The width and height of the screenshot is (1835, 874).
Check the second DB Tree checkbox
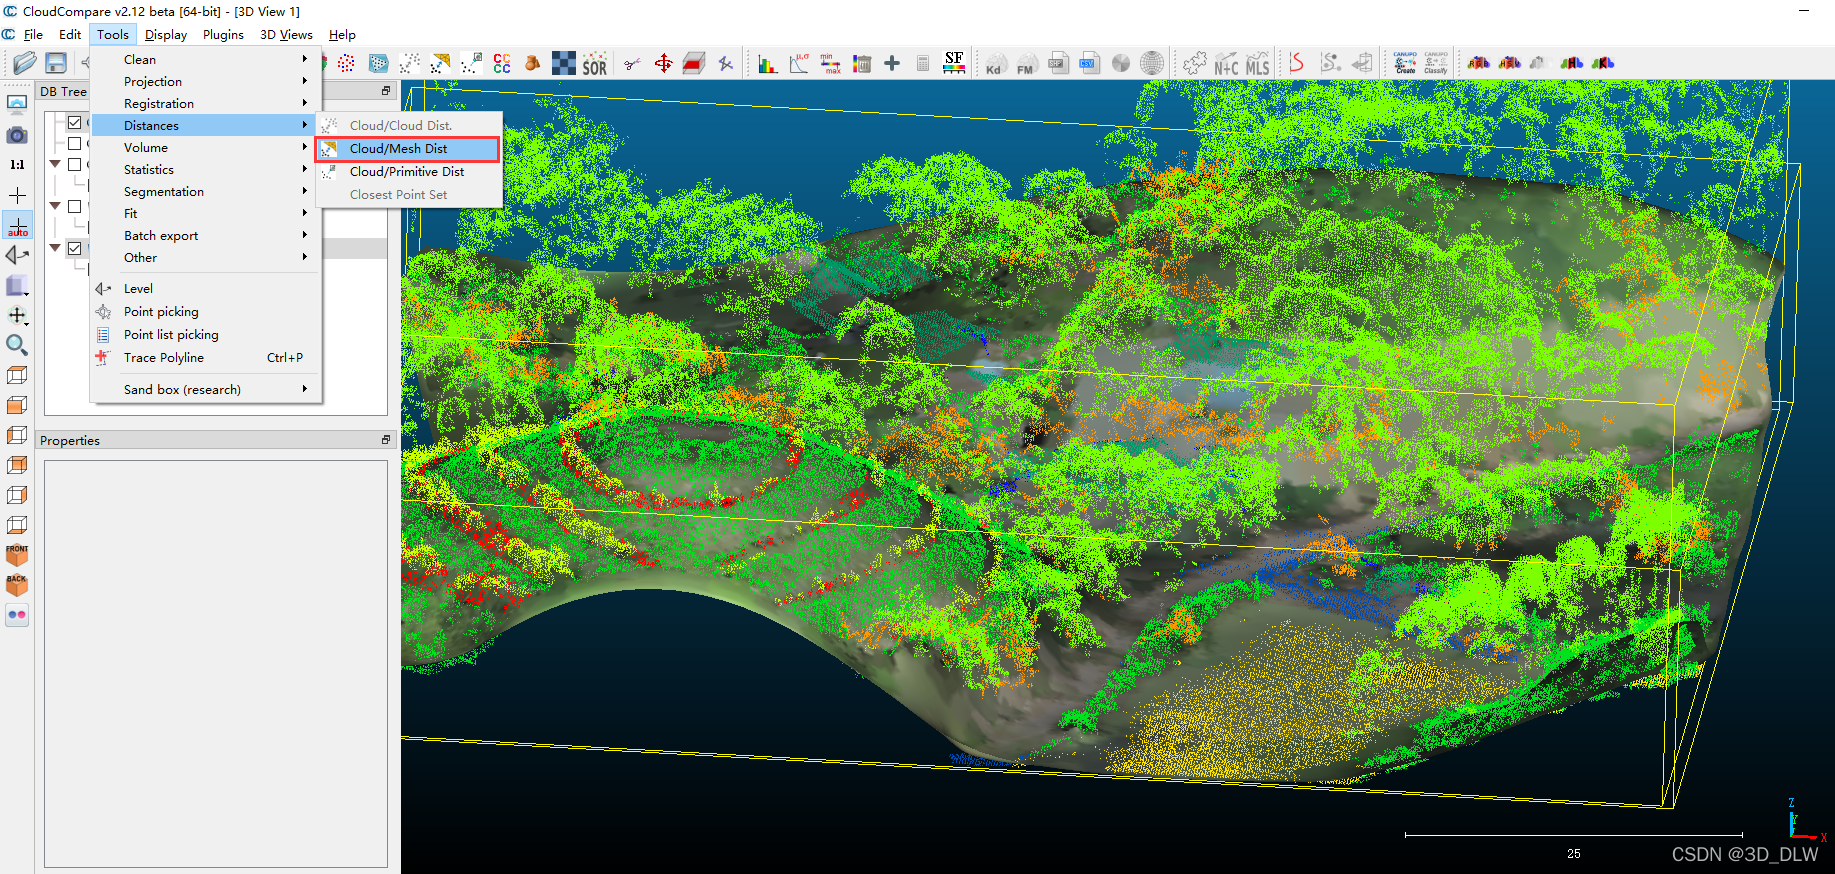[74, 143]
